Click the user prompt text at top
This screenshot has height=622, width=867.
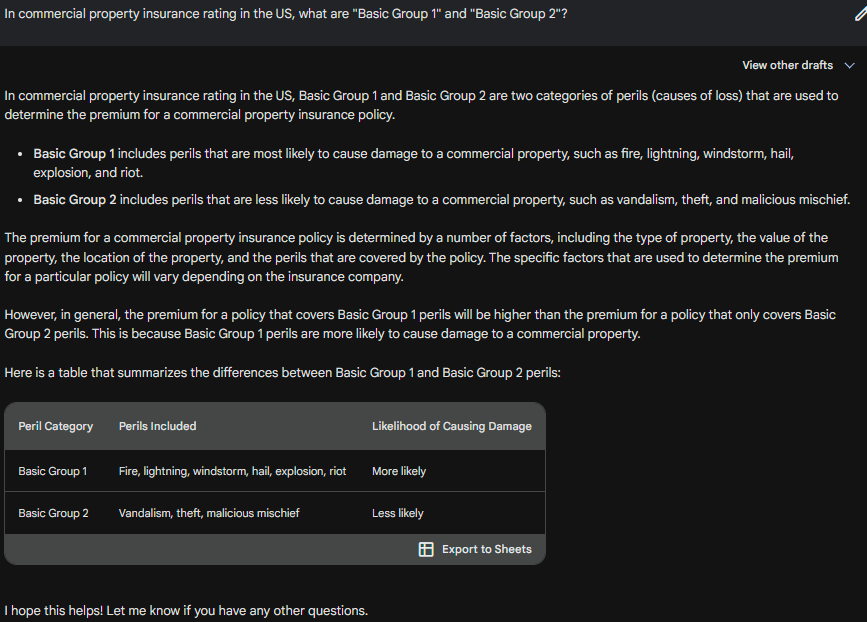285,14
